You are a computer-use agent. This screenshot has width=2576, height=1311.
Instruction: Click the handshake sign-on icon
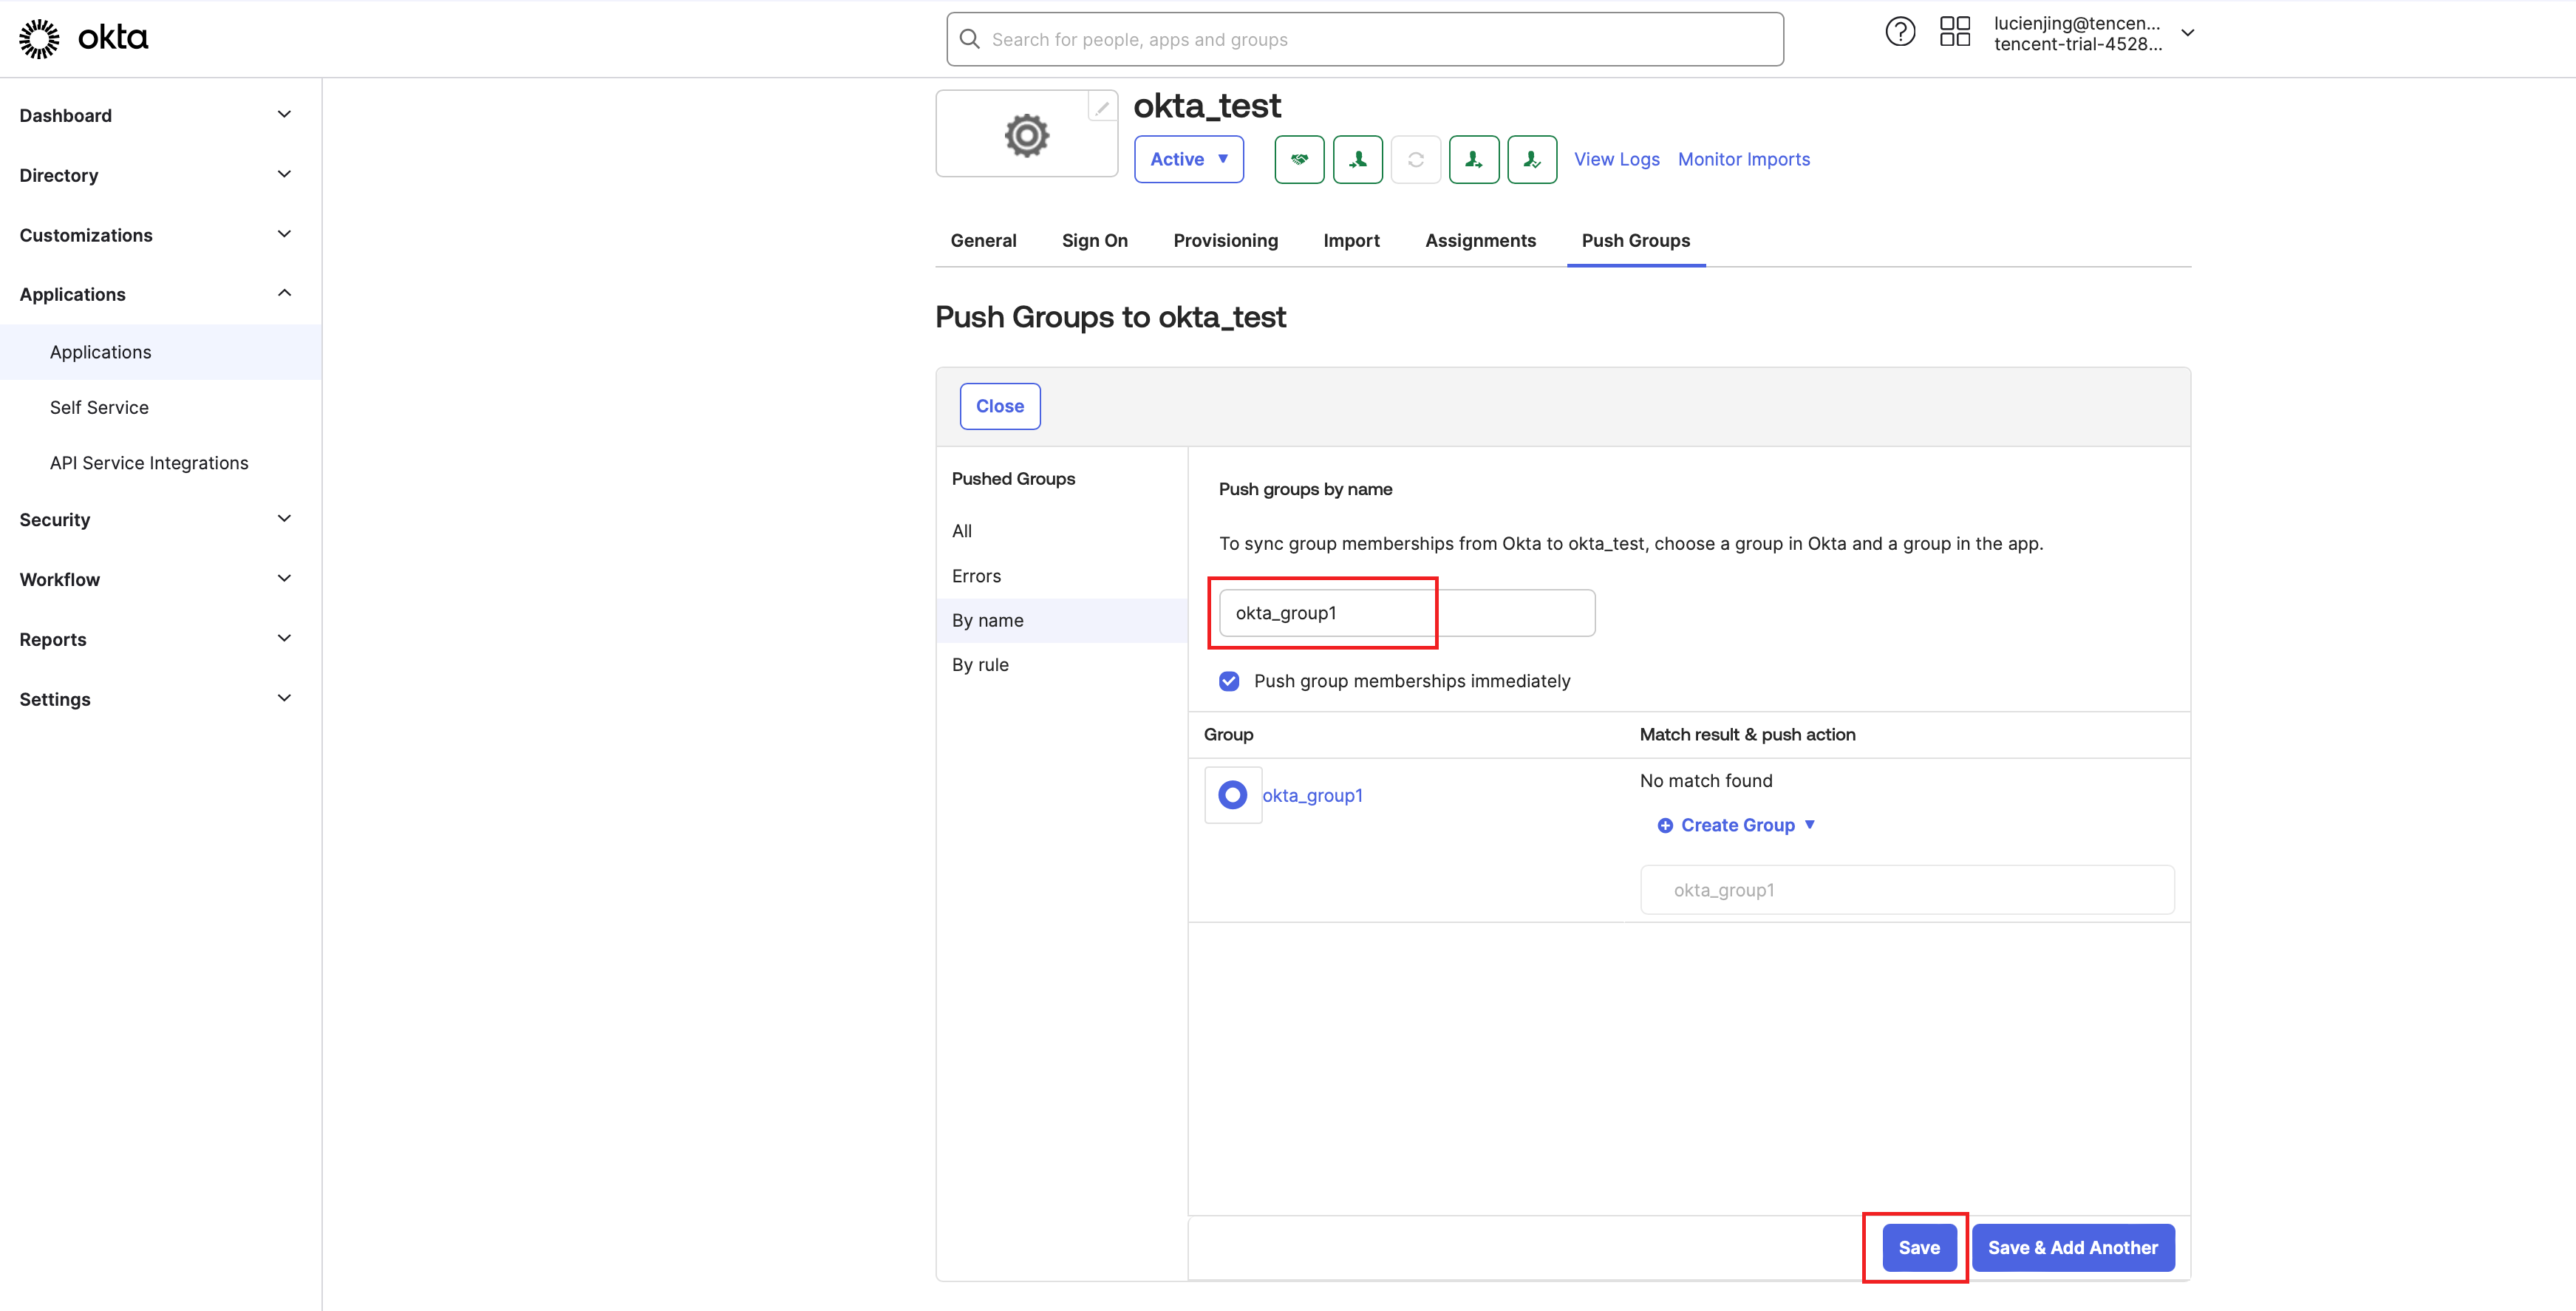point(1299,160)
